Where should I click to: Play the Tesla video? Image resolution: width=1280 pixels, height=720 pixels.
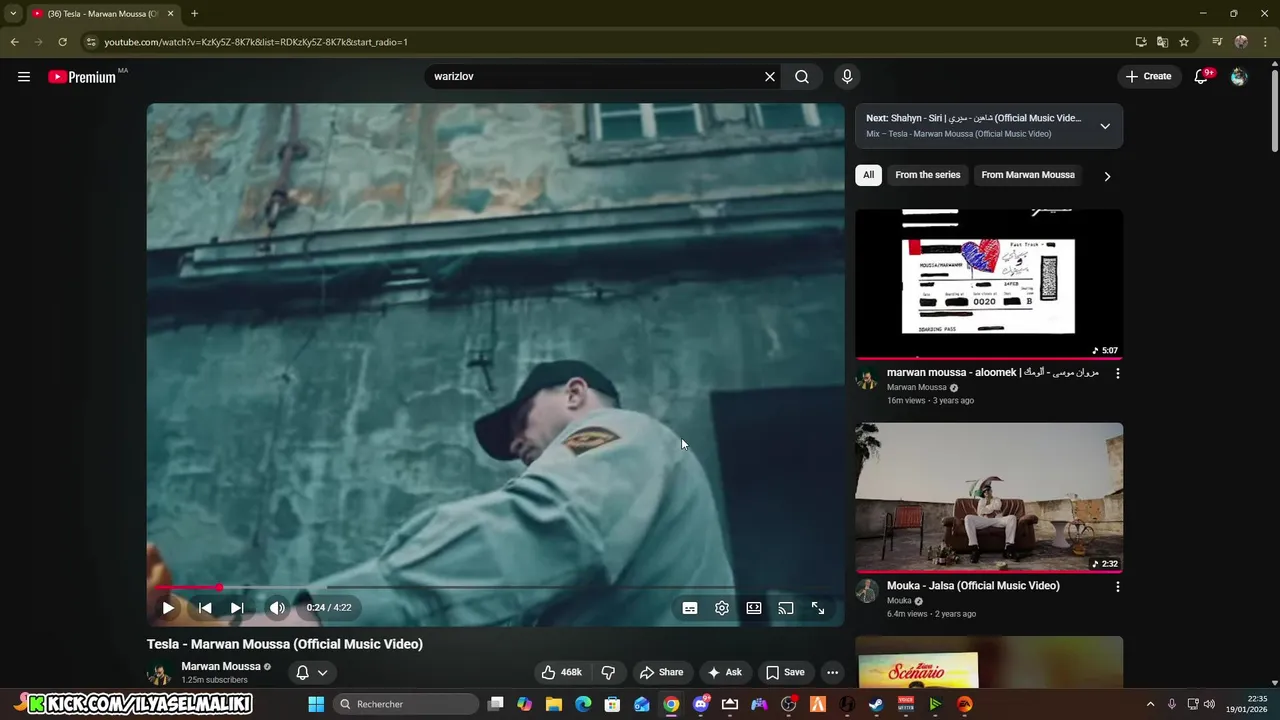click(x=168, y=607)
